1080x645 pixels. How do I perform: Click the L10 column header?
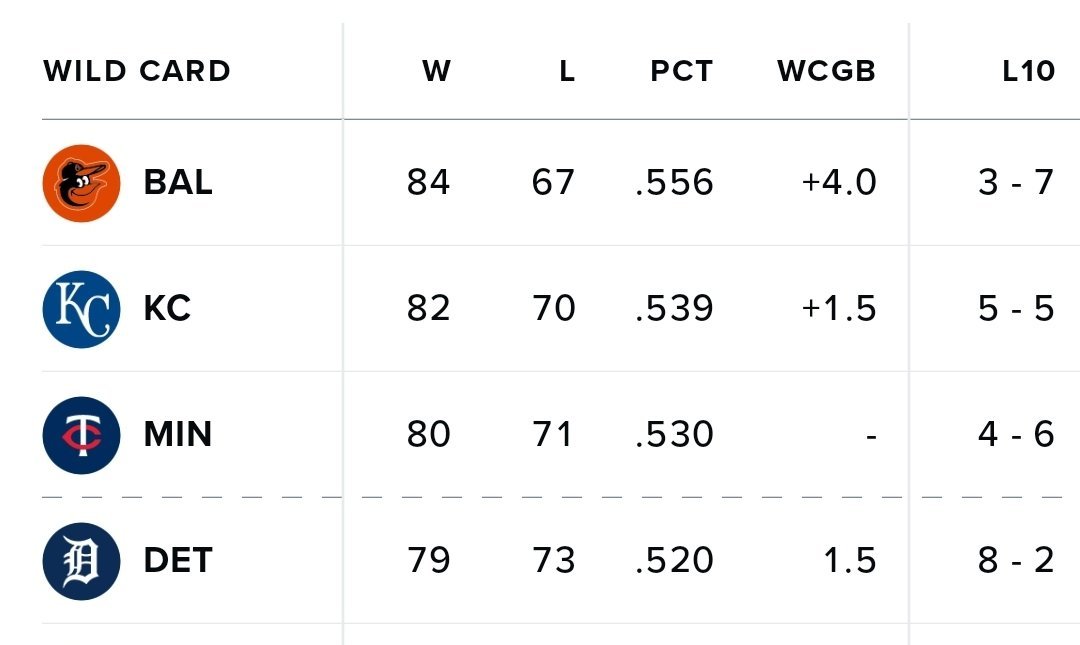click(1028, 72)
